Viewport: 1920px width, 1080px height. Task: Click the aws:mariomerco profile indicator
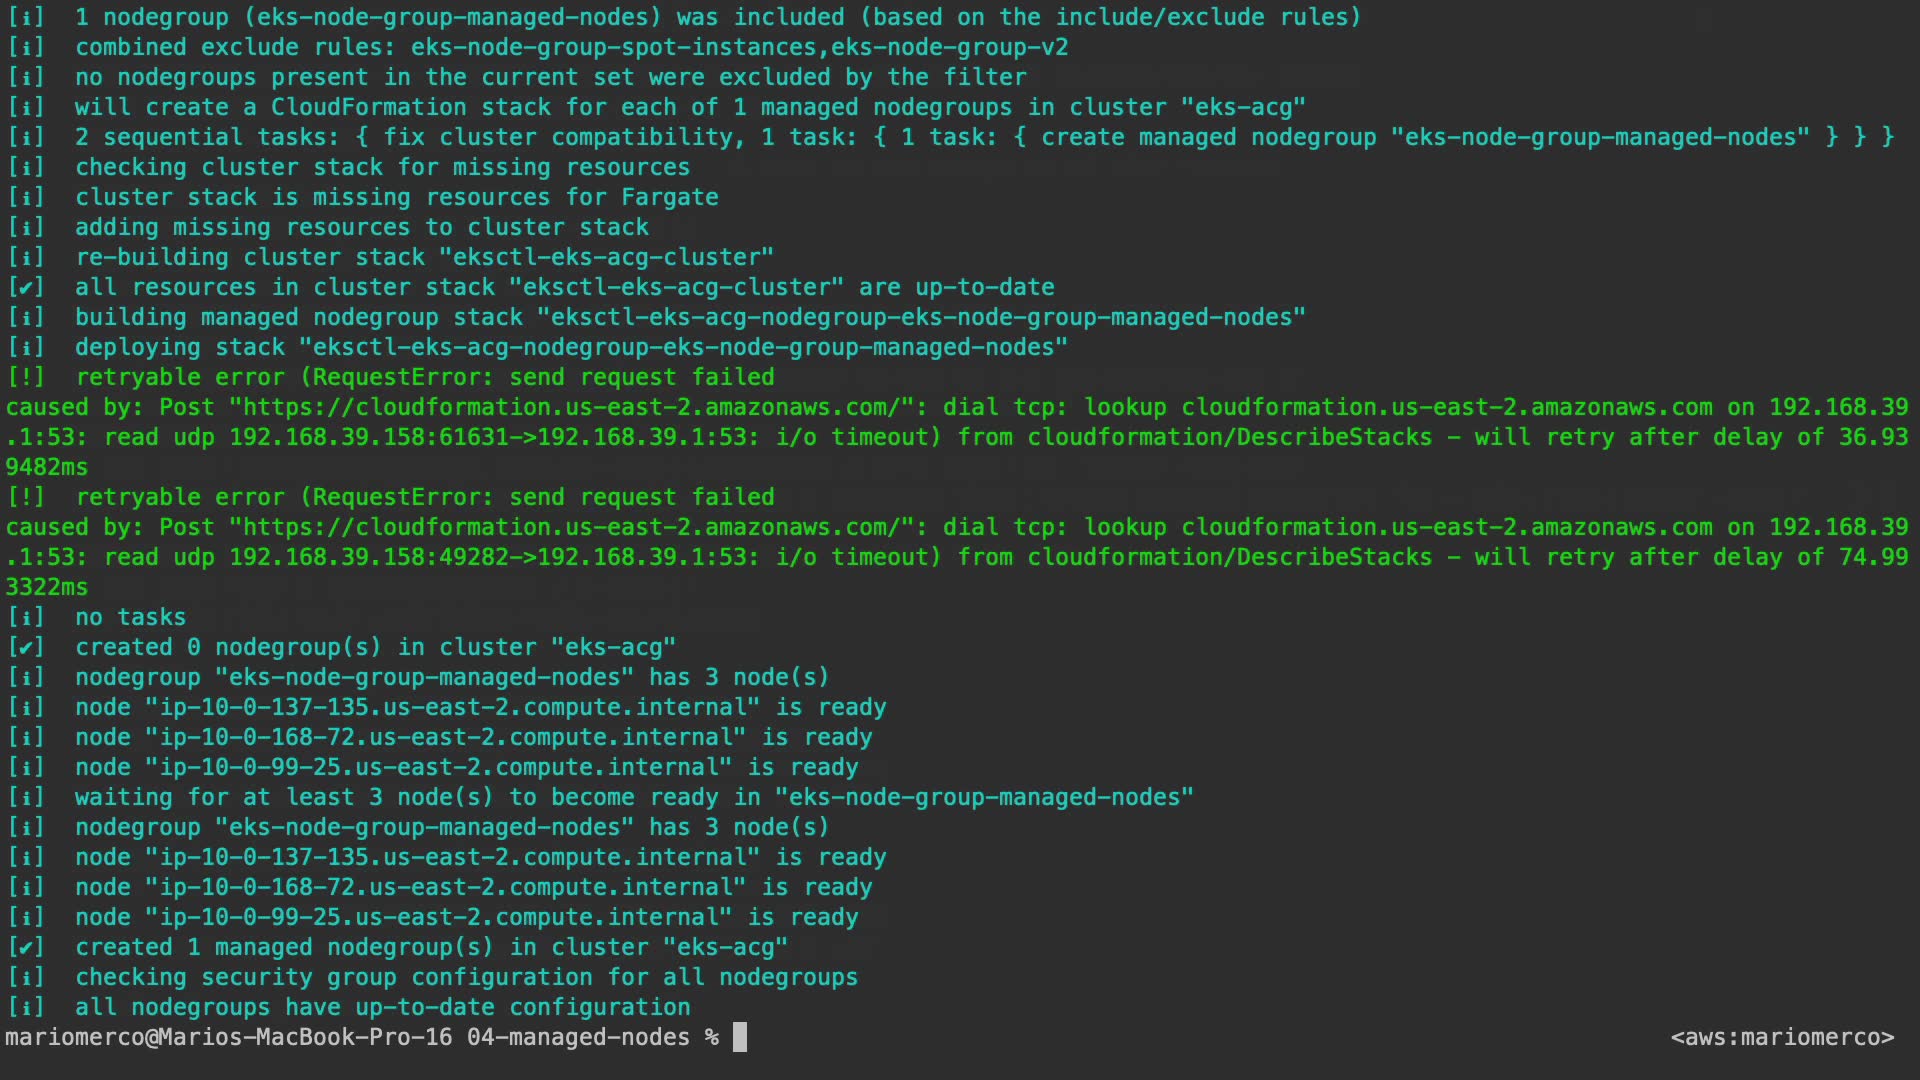tap(1782, 1038)
